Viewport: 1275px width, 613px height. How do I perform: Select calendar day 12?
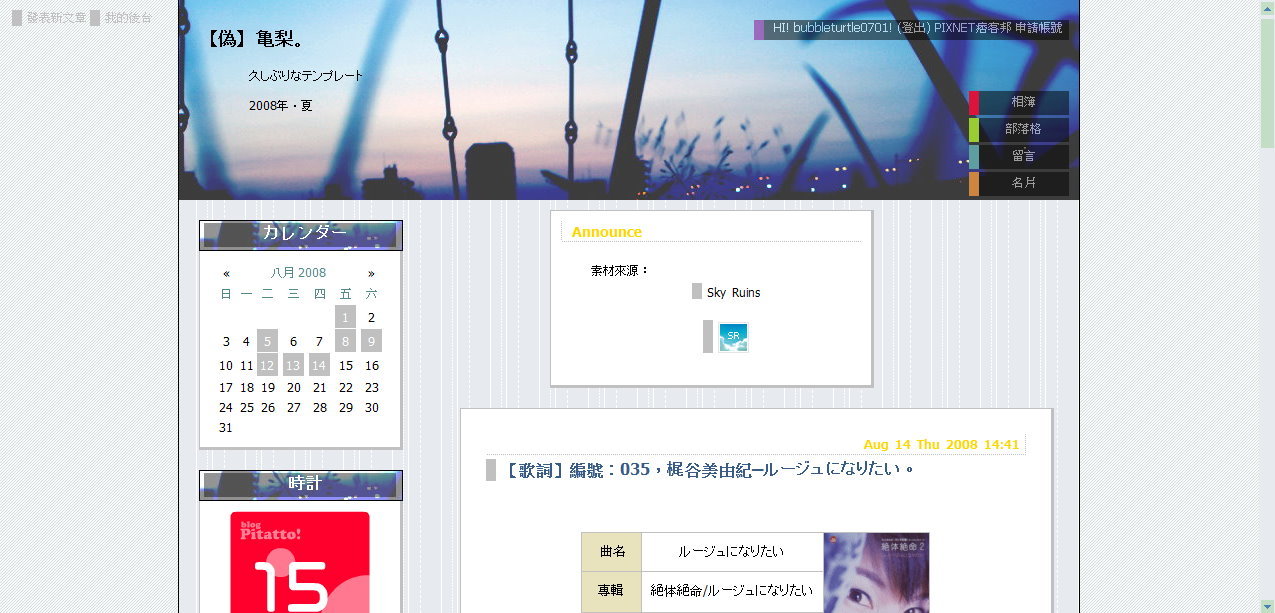pyautogui.click(x=267, y=365)
